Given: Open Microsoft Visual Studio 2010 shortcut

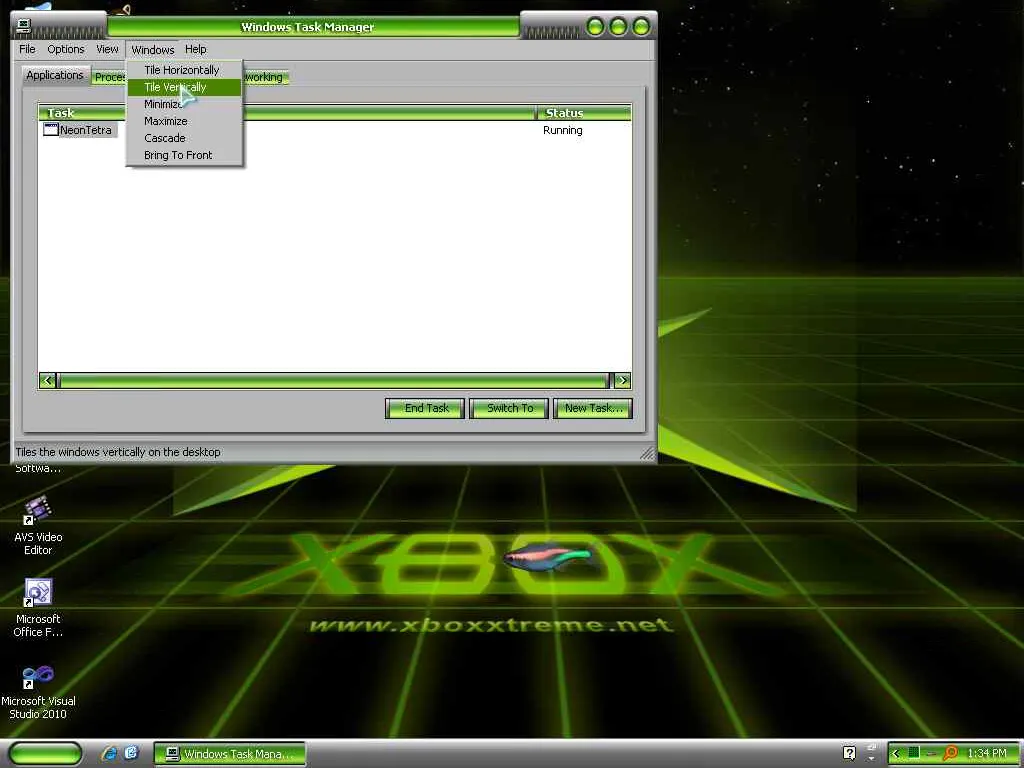Looking at the screenshot, I should [38, 691].
